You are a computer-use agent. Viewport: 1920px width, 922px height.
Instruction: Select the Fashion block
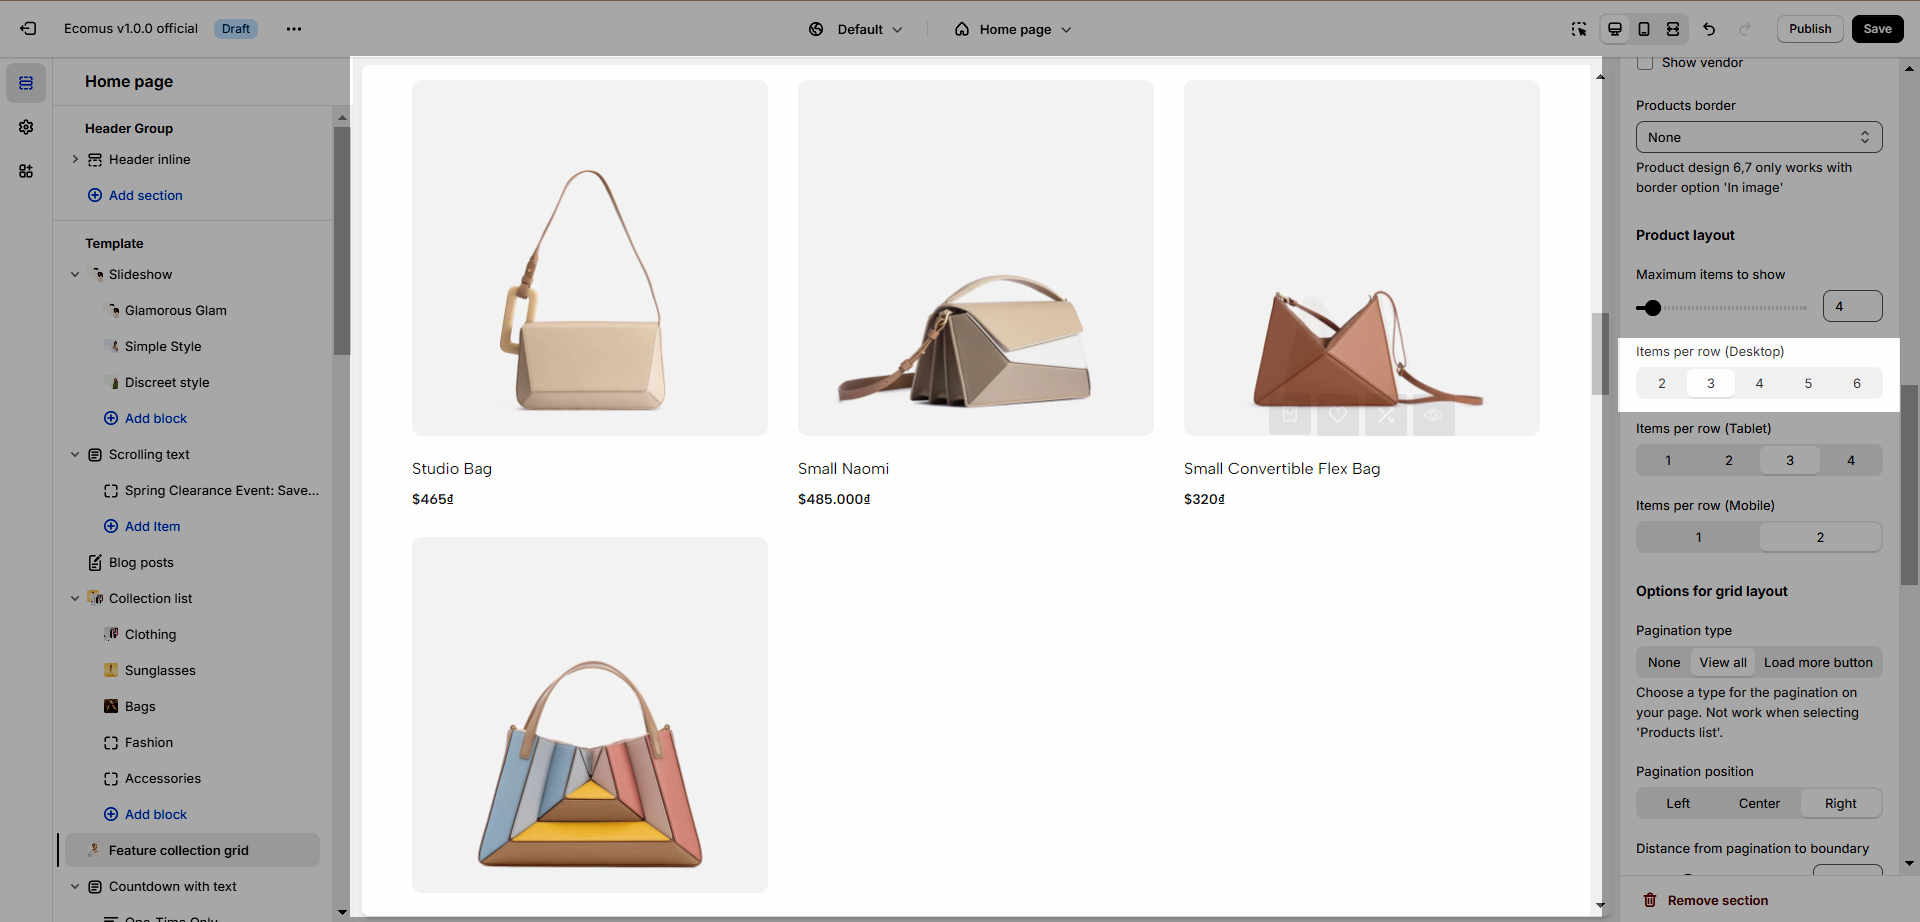coord(149,743)
